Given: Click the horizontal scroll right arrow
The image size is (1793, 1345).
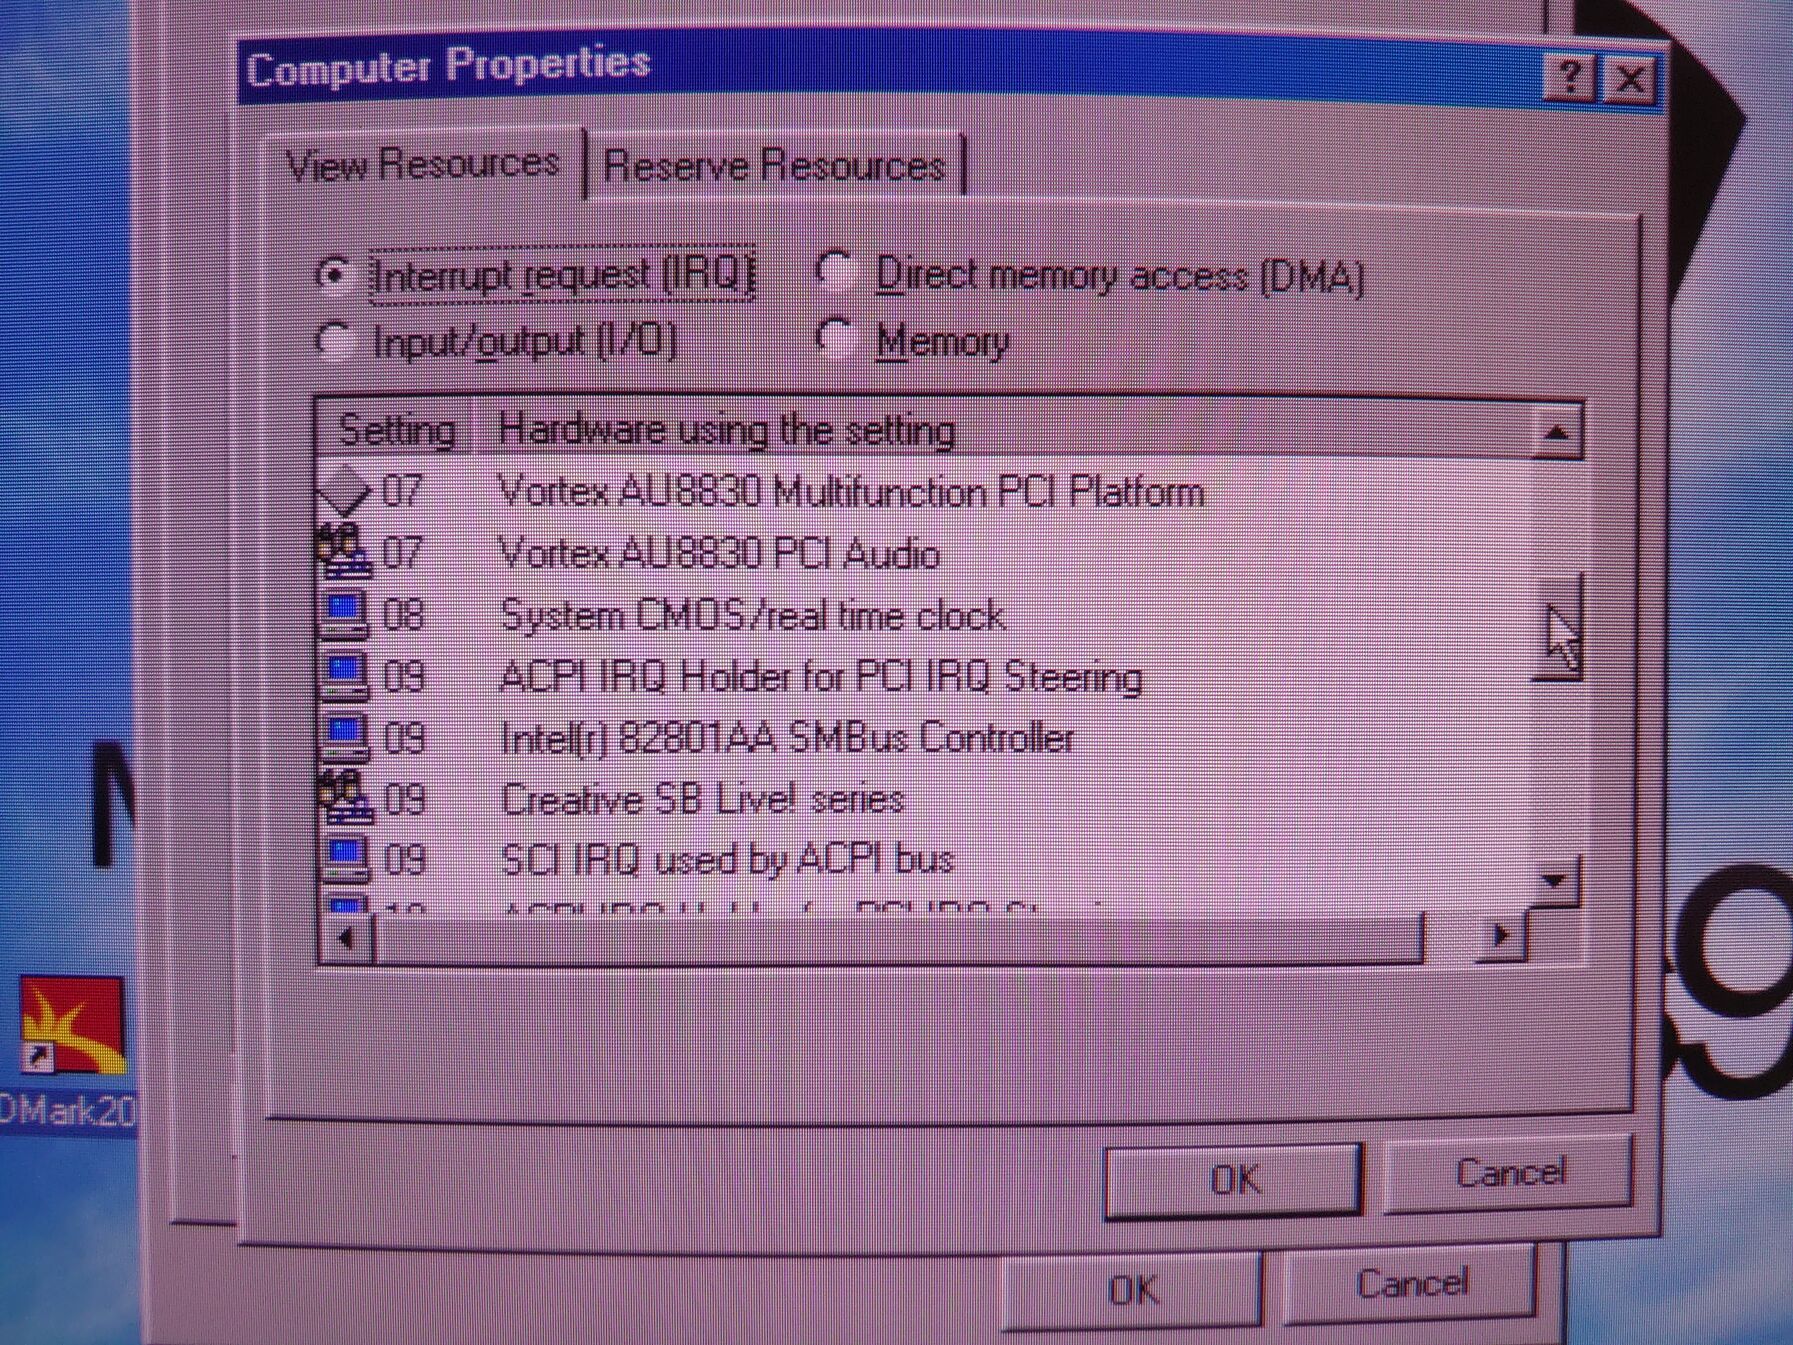Looking at the screenshot, I should click(x=1501, y=937).
